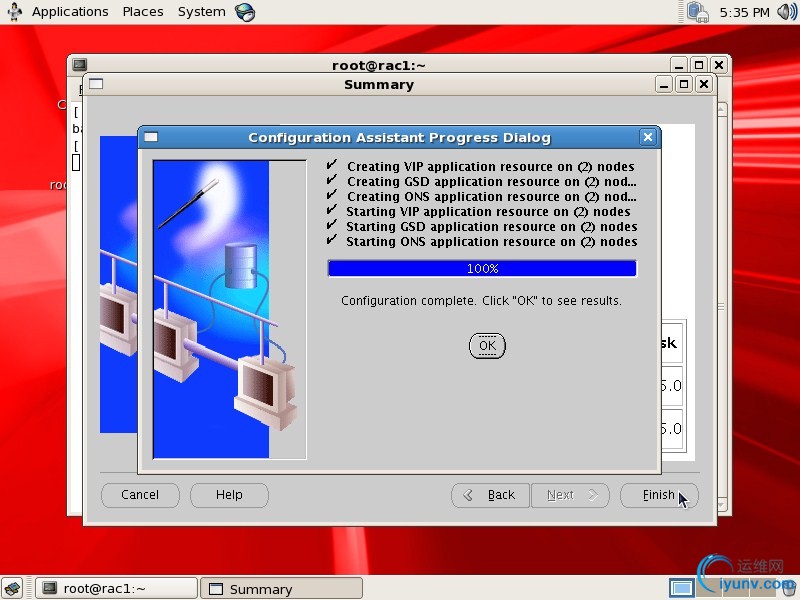The height and width of the screenshot is (600, 800).
Task: Click the Back button in Summary window
Action: [x=490, y=495]
